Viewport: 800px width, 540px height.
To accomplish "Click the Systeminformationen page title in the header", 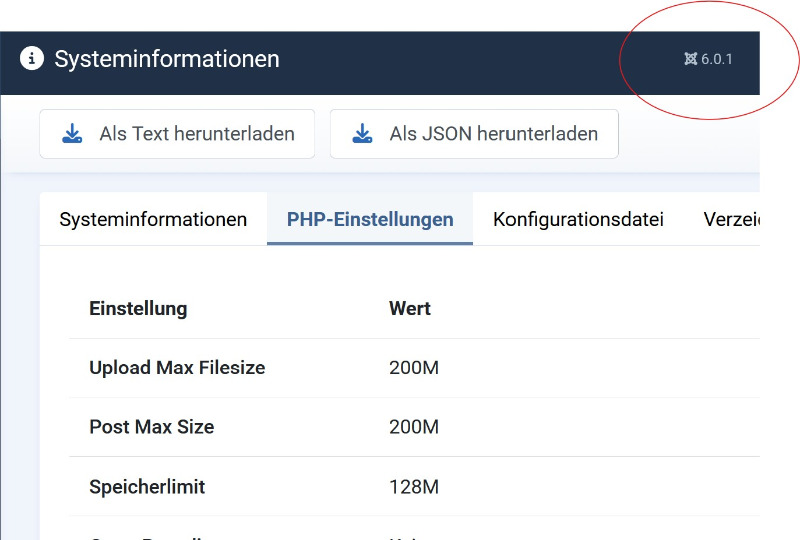I will pyautogui.click(x=167, y=59).
